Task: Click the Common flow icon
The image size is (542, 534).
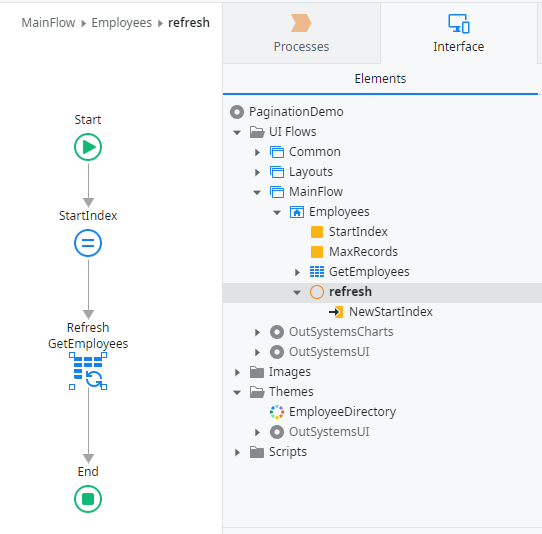Action: point(277,152)
